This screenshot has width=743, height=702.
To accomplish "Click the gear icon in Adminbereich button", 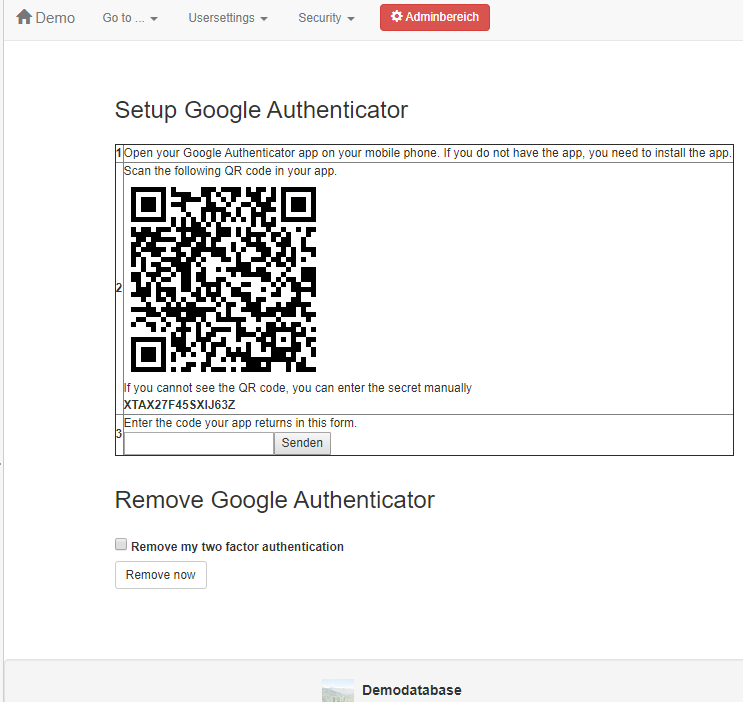I will coord(396,16).
